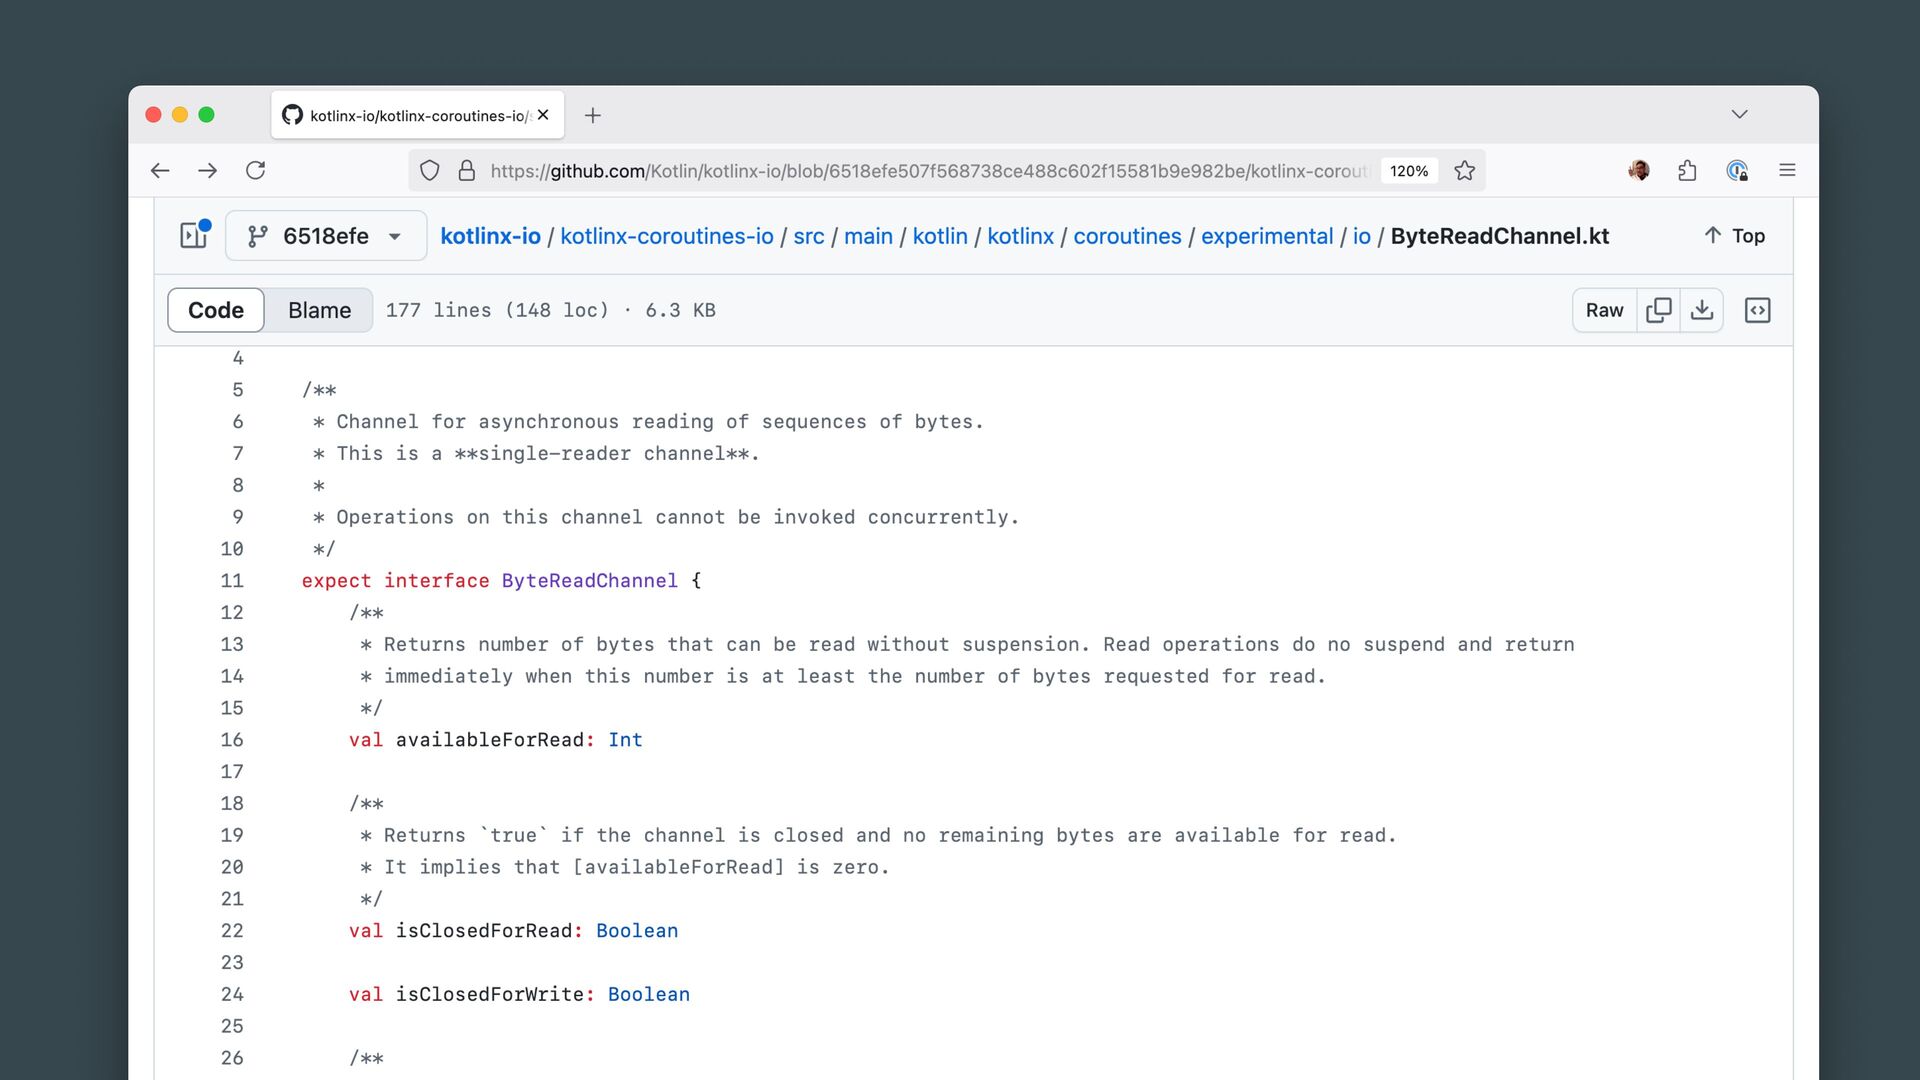Open the Firefox account avatar

pyautogui.click(x=1639, y=171)
